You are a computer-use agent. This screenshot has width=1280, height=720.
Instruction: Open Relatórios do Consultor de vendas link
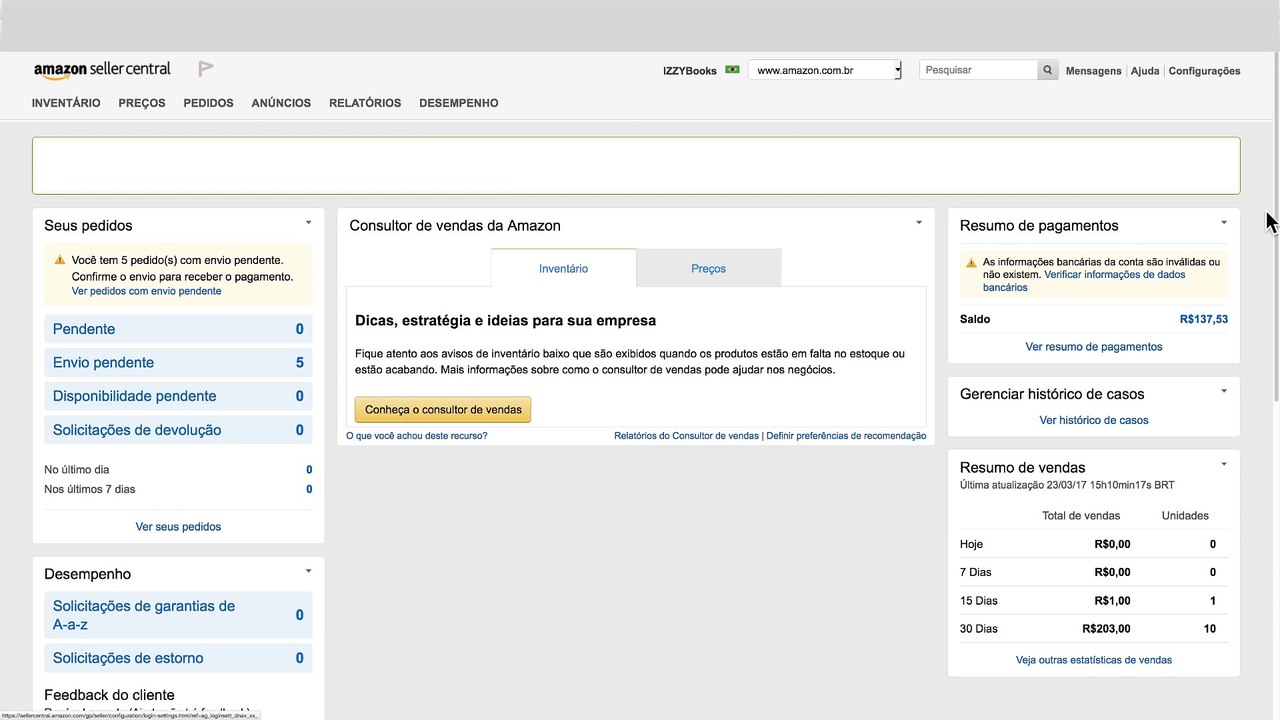point(686,436)
